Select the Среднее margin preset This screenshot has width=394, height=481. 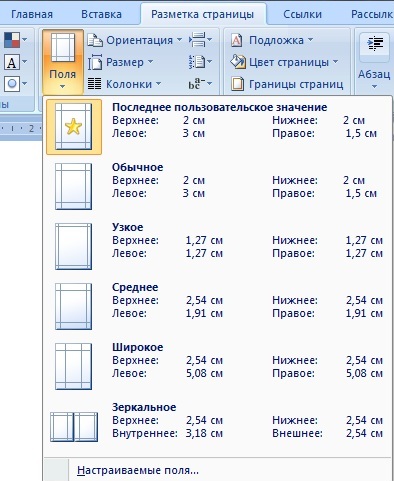click(218, 306)
